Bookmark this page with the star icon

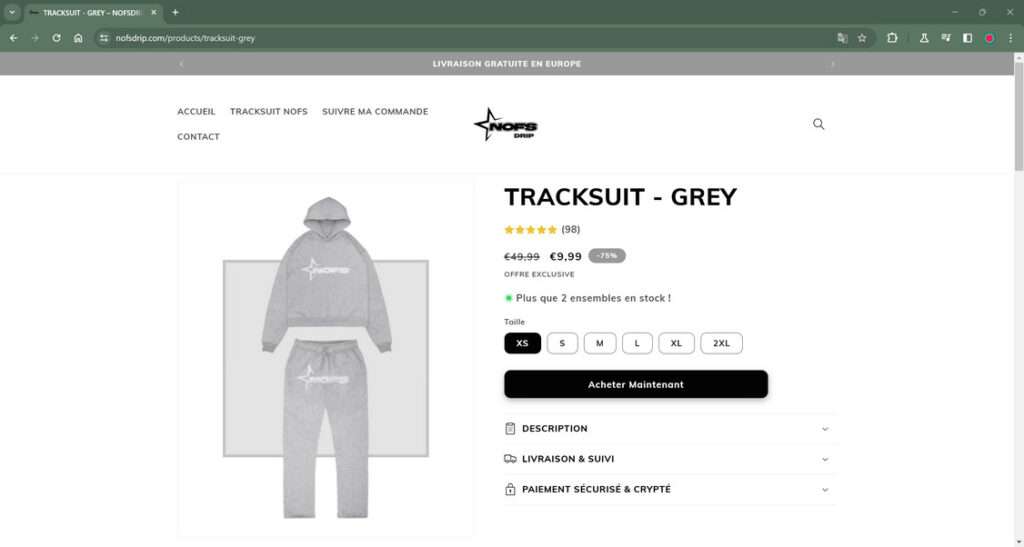tap(862, 39)
